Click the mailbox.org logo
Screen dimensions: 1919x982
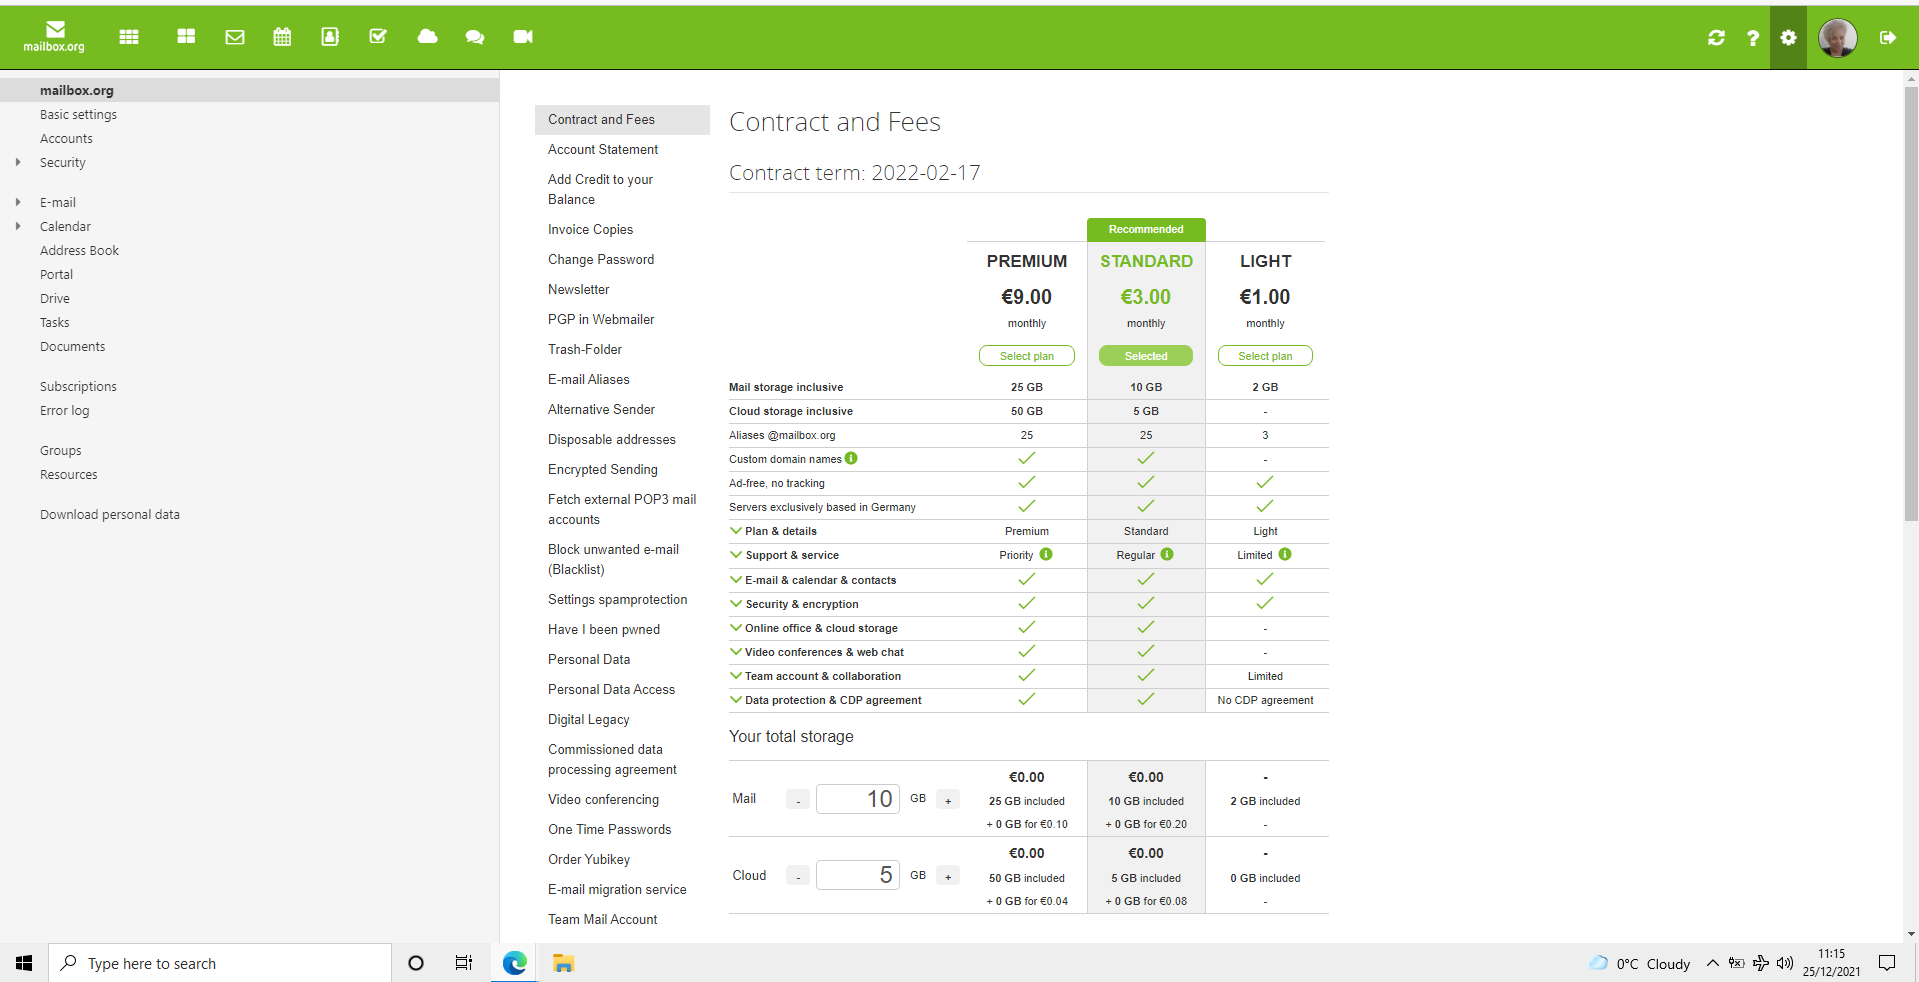(x=54, y=37)
